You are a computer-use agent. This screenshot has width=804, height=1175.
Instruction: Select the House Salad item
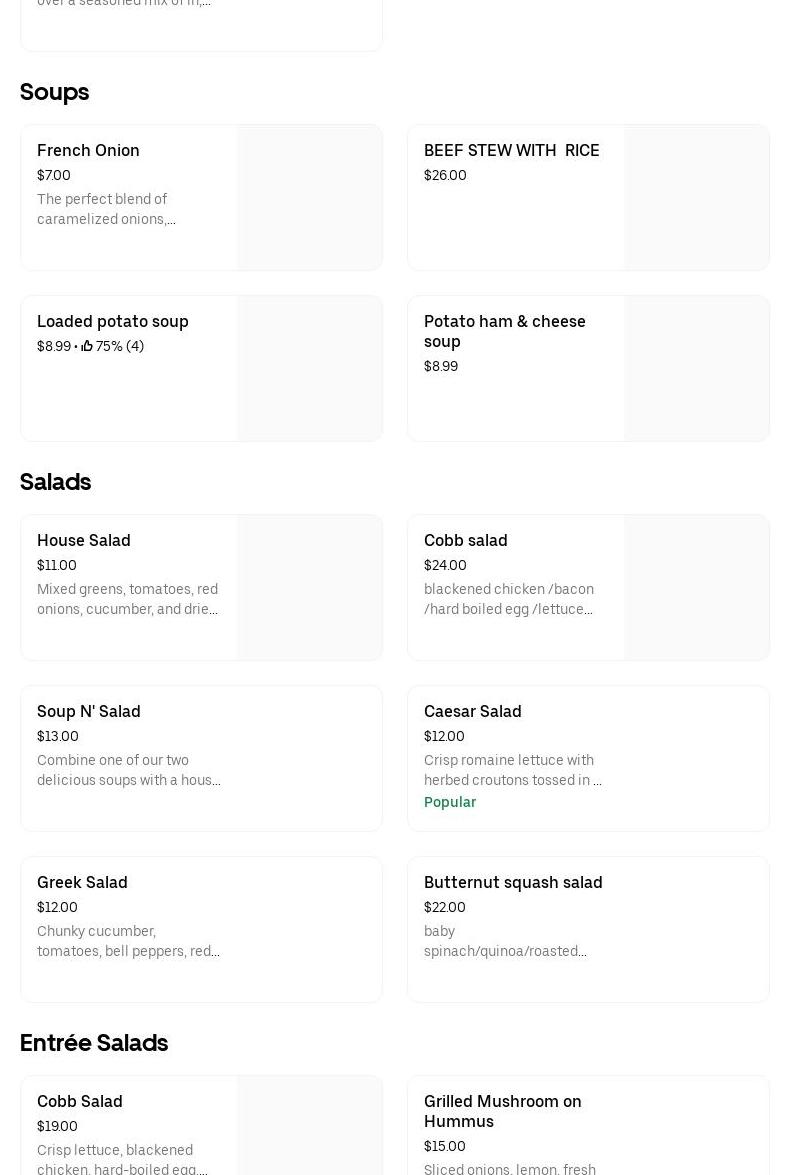[84, 541]
